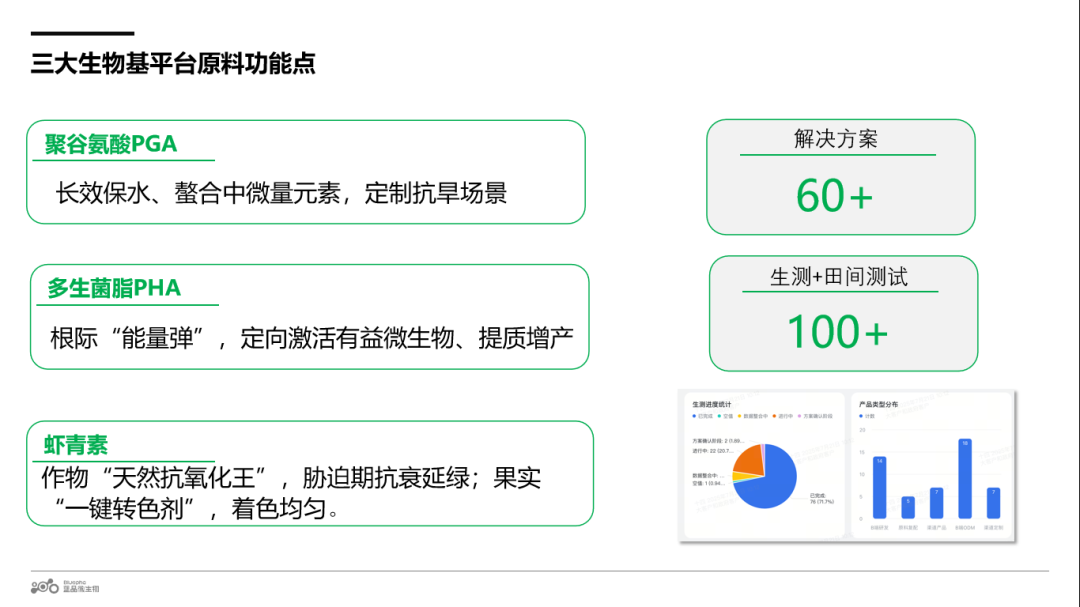
Task: Select the yellow 数据整合中 legend dot icon
Action: click(x=737, y=416)
